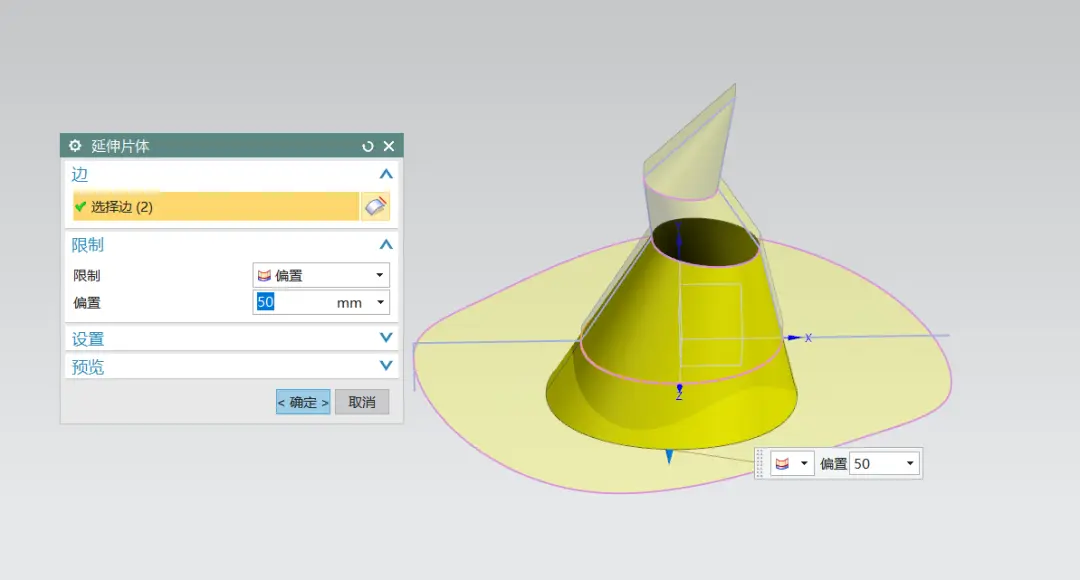Image resolution: width=1080 pixels, height=580 pixels.
Task: Expand the 设置 section
Action: click(x=386, y=338)
